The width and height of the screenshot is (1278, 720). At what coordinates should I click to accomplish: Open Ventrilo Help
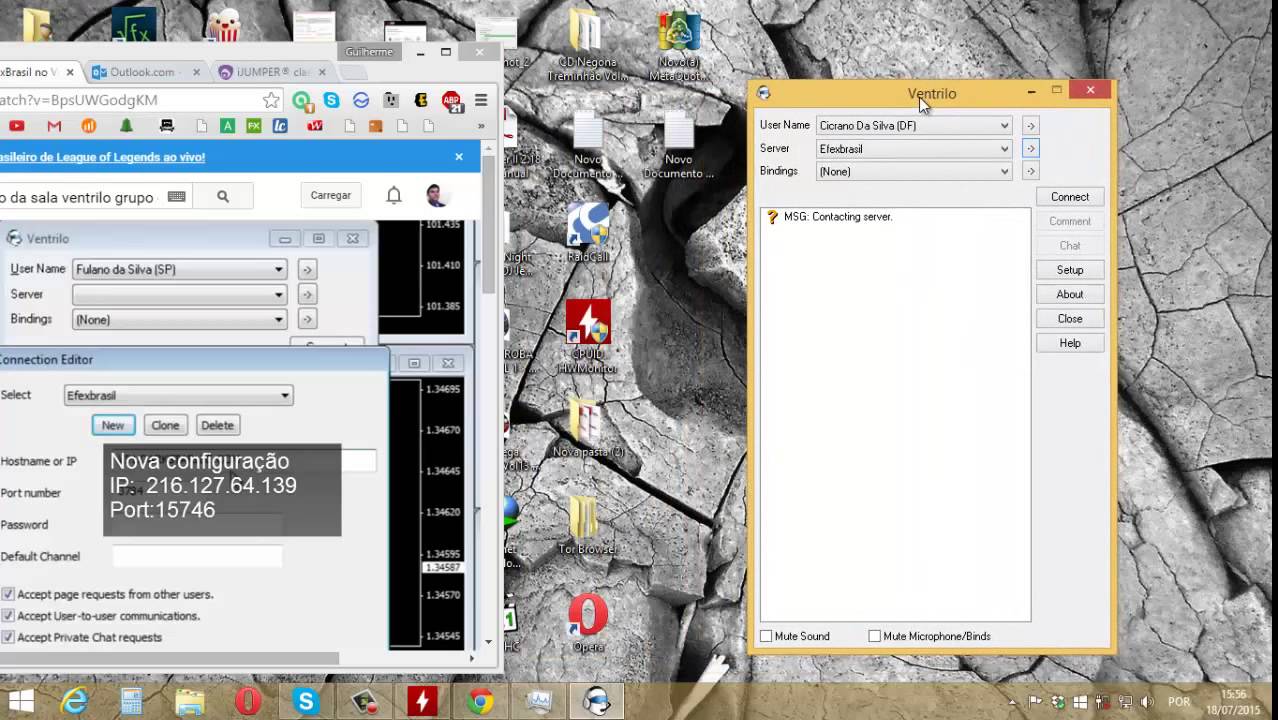coord(1069,343)
